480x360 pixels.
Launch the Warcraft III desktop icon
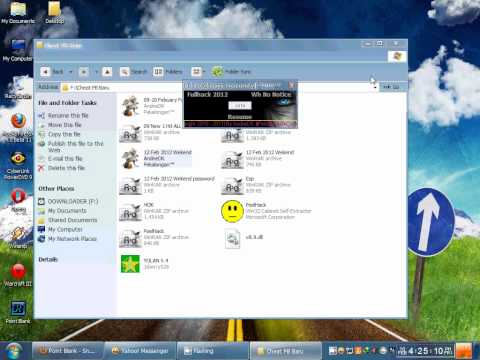point(18,275)
